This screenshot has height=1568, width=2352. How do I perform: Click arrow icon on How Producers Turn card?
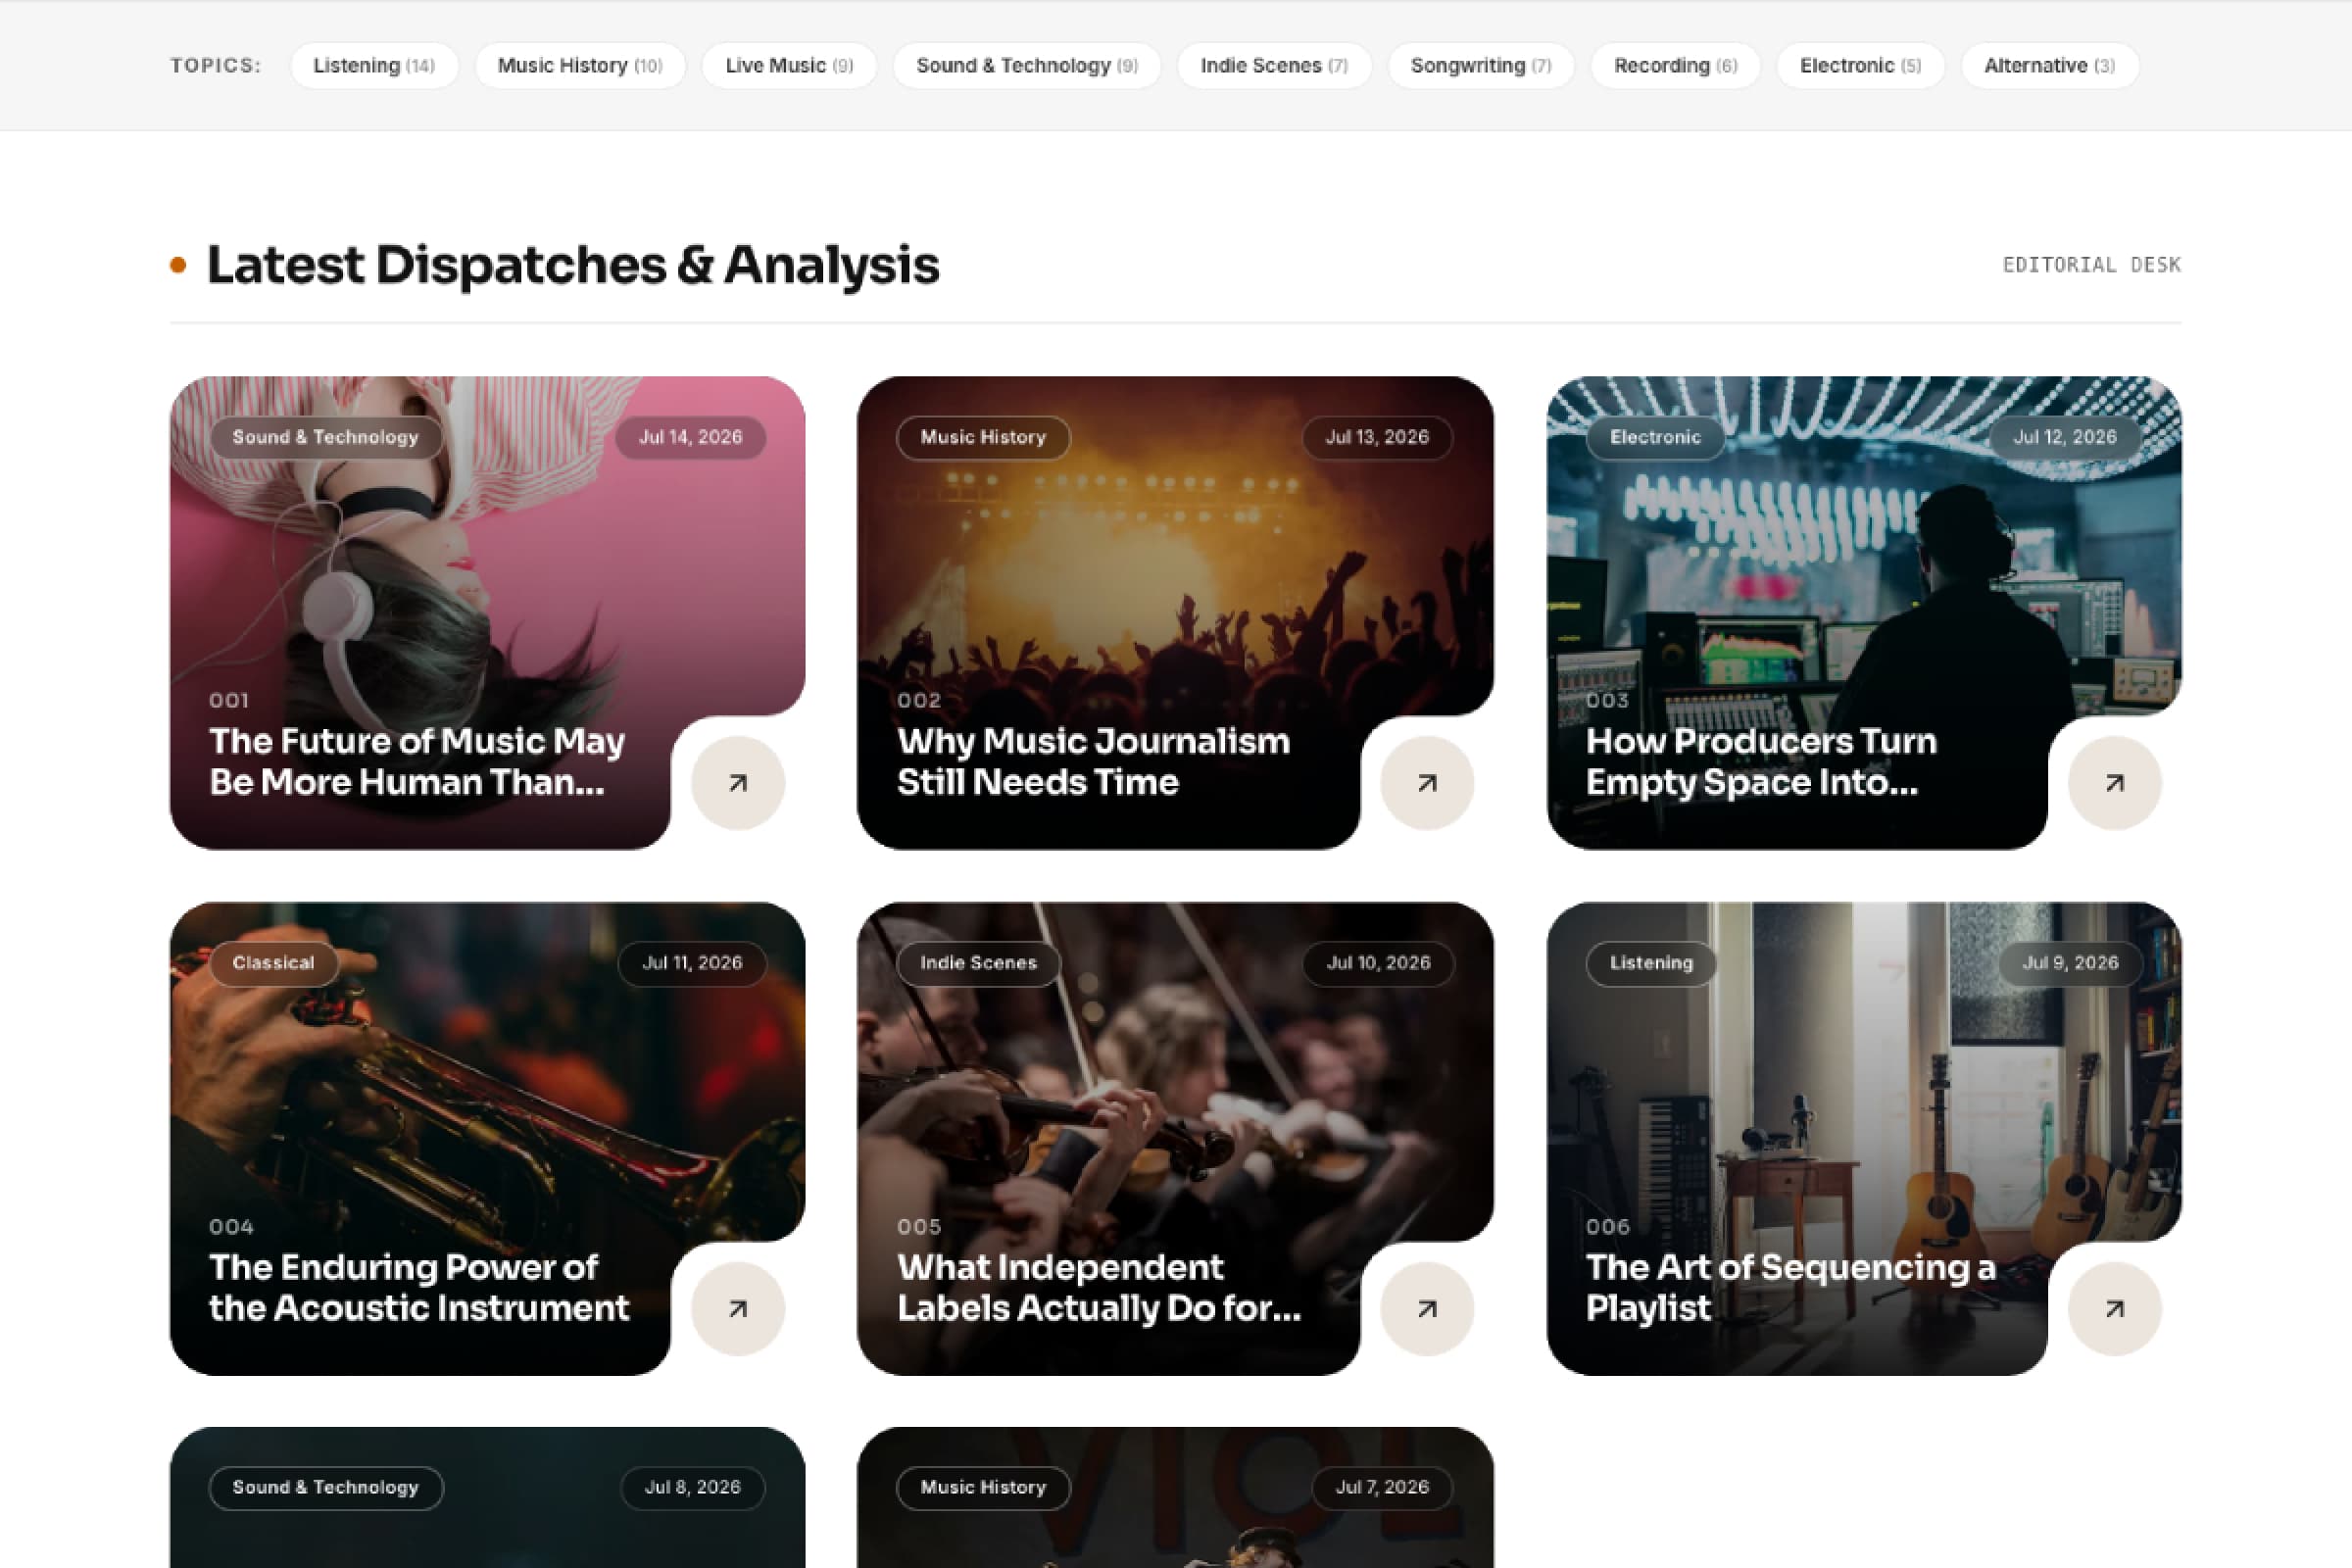click(x=2115, y=783)
